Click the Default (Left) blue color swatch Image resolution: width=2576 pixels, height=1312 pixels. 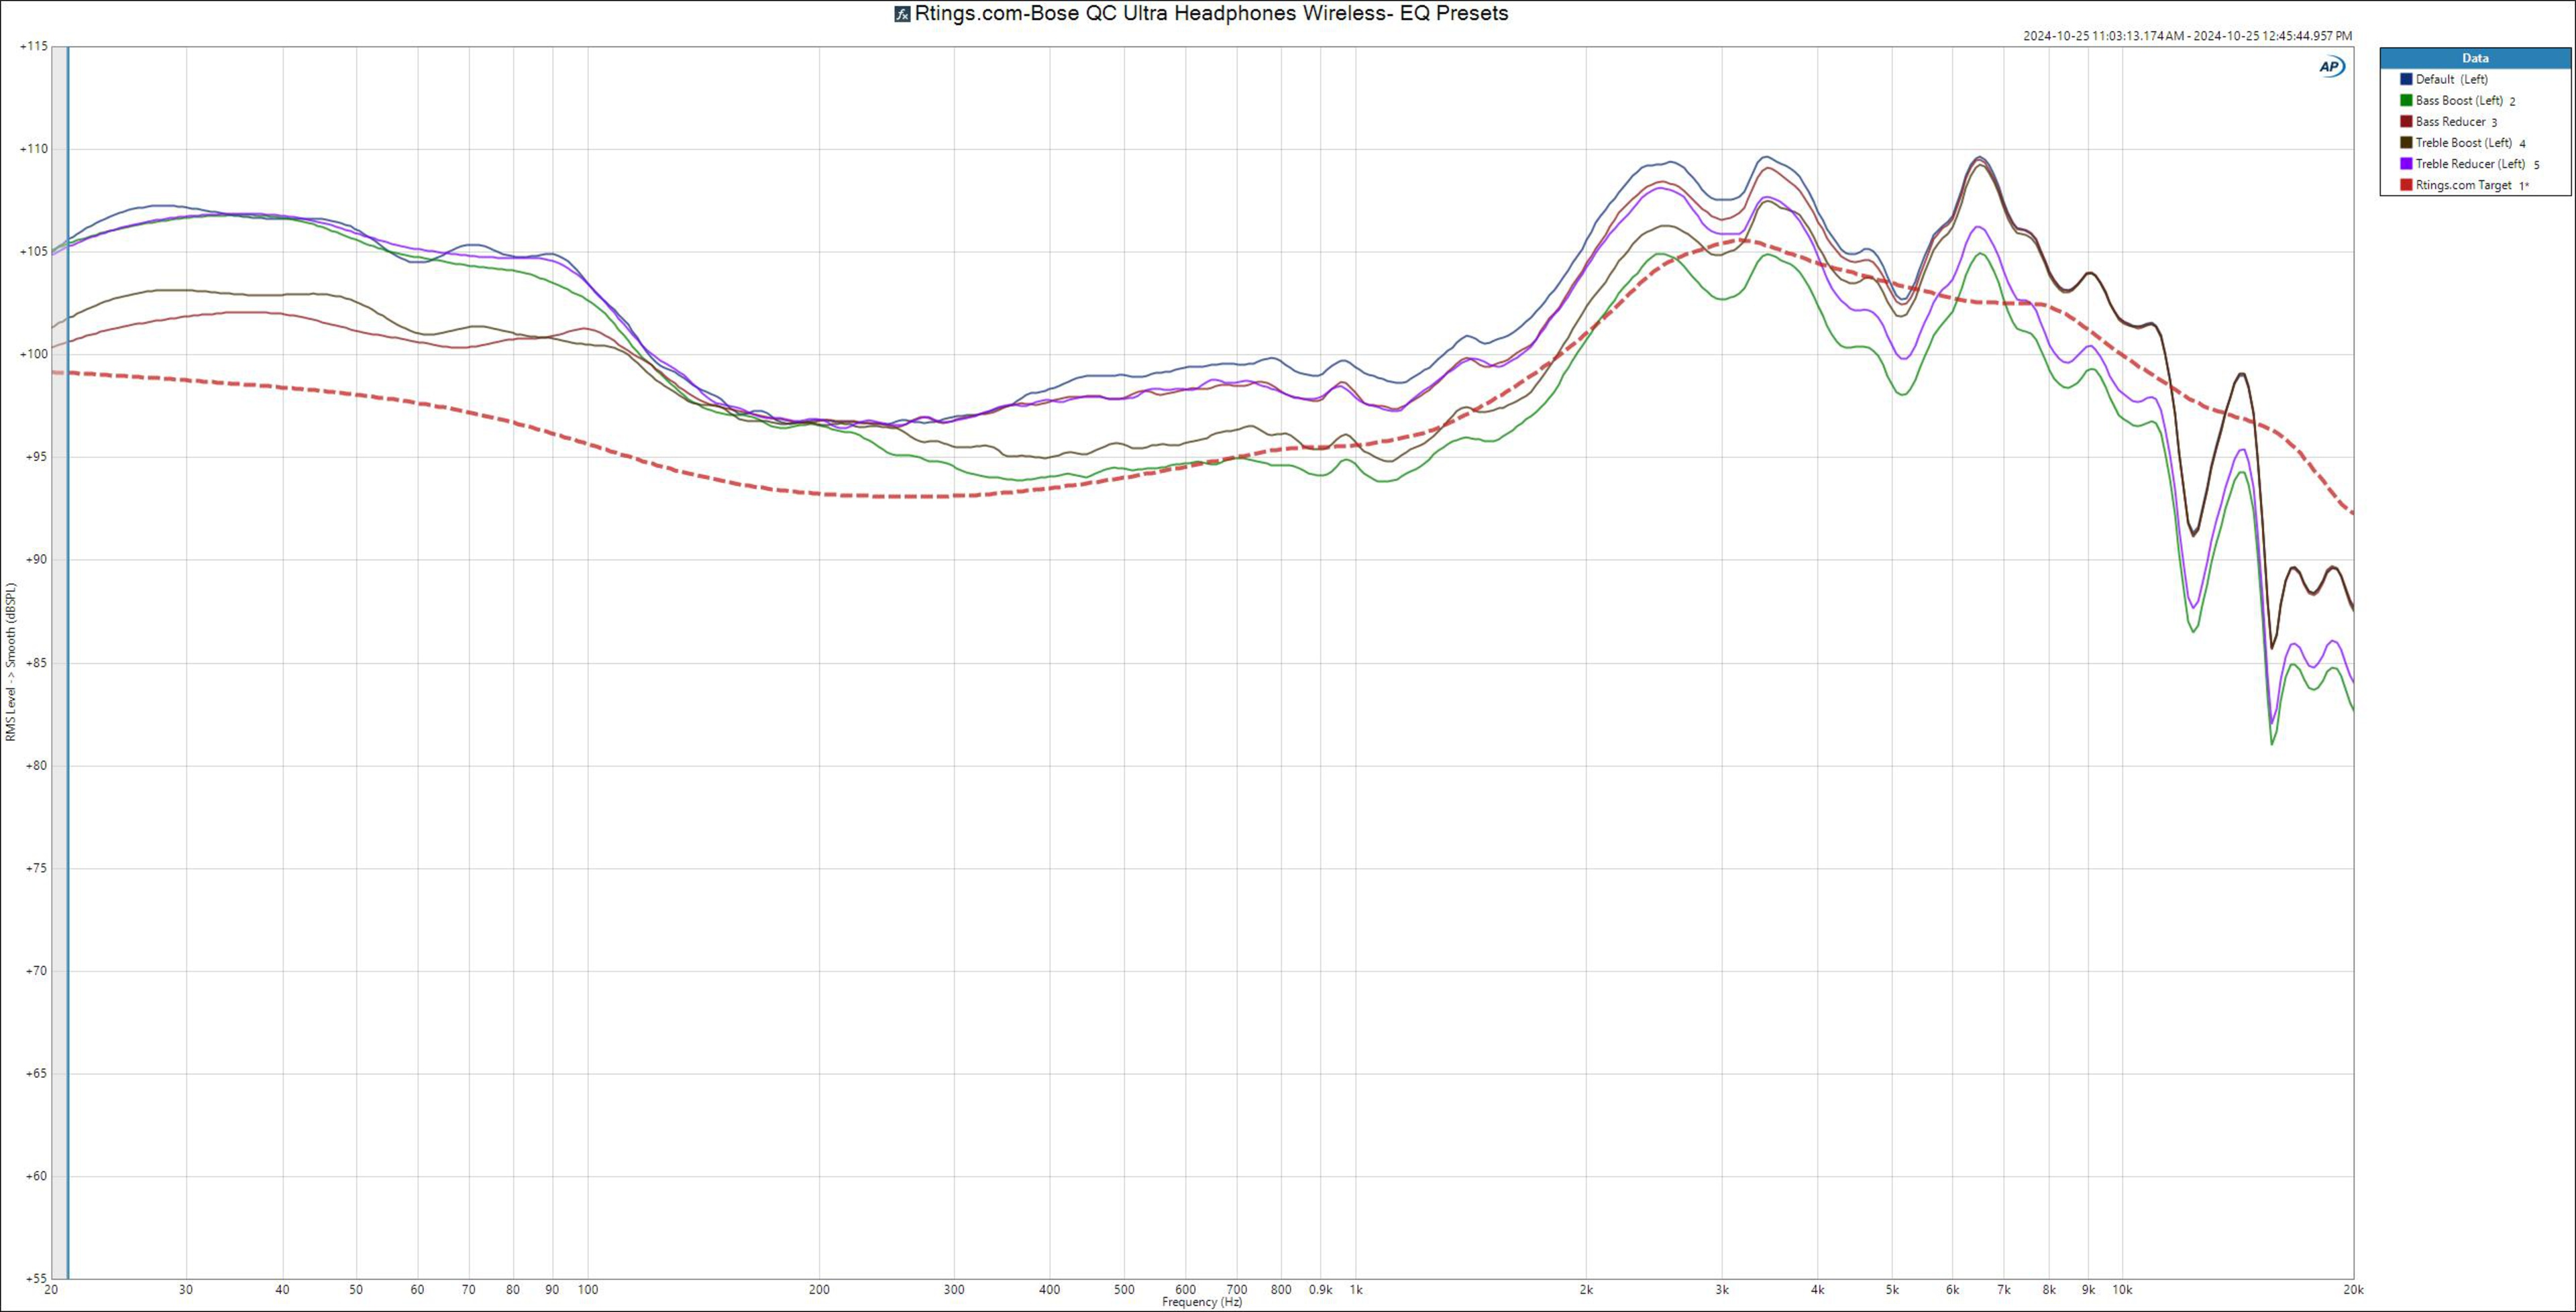pyautogui.click(x=2406, y=79)
